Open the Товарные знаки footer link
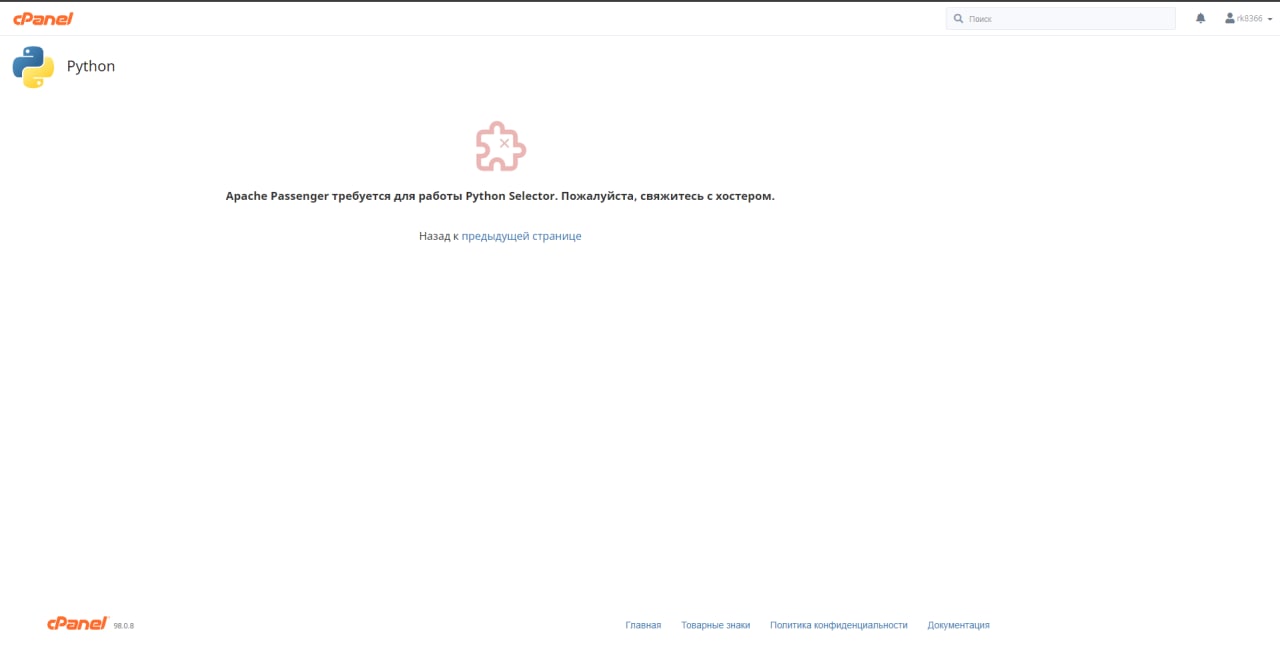Image resolution: width=1280 pixels, height=647 pixels. coord(716,625)
